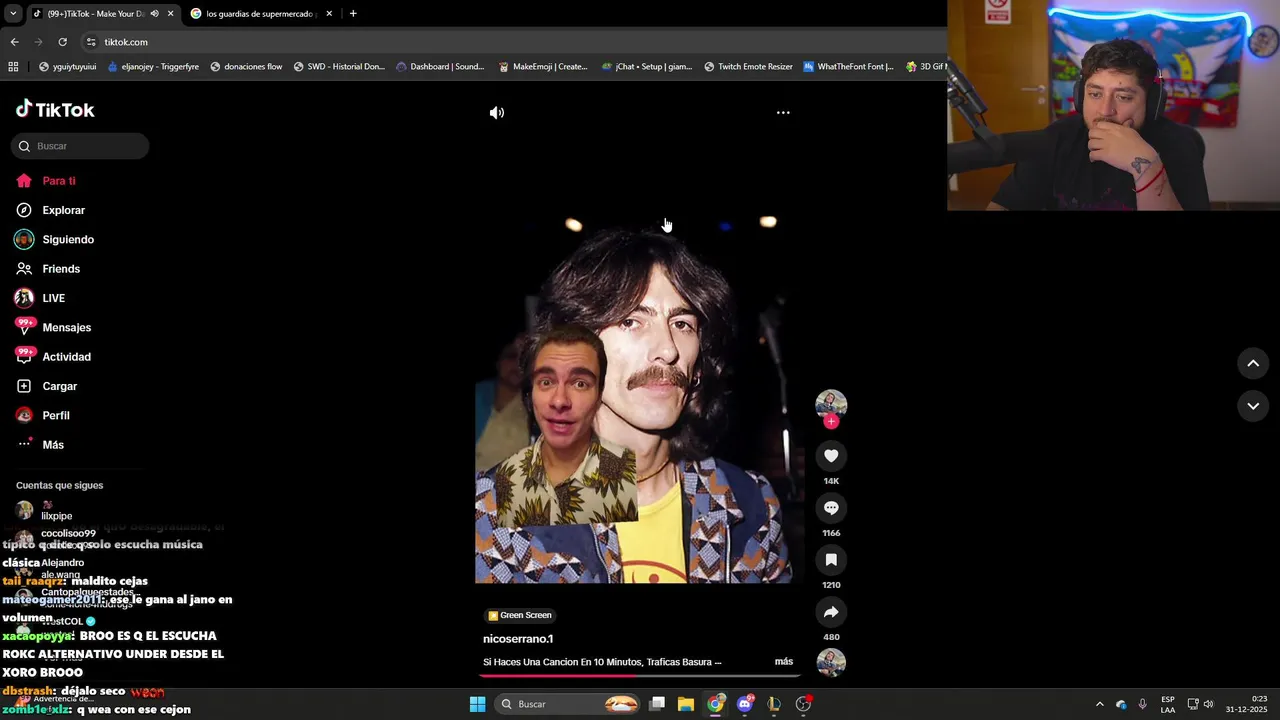The height and width of the screenshot is (720, 1280).
Task: Open Task View on the taskbar
Action: pyautogui.click(x=657, y=704)
